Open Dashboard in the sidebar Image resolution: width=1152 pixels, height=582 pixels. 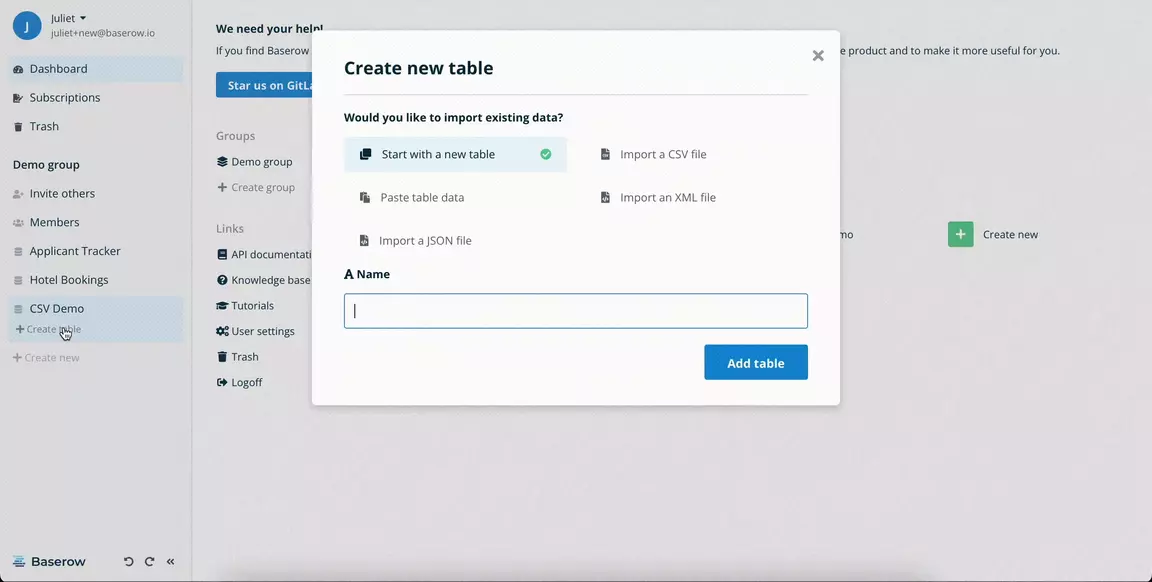[x=58, y=69]
